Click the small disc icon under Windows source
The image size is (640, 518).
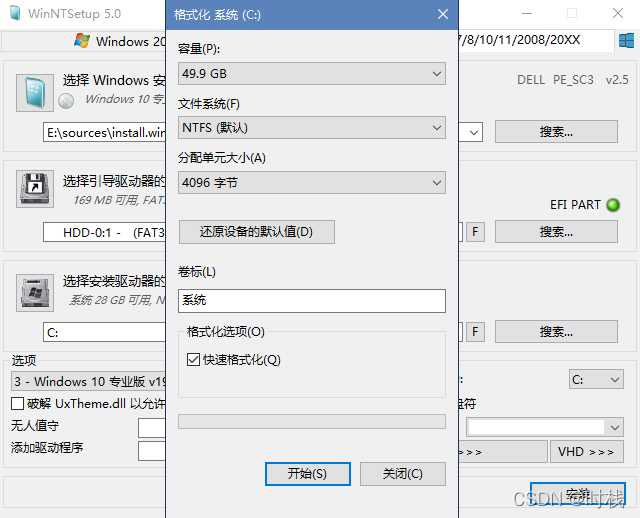66,101
